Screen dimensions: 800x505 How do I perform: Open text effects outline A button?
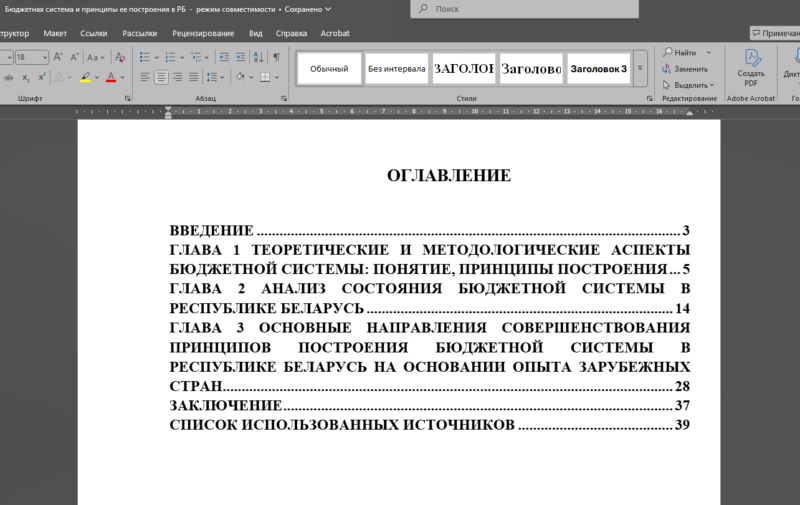pos(59,78)
